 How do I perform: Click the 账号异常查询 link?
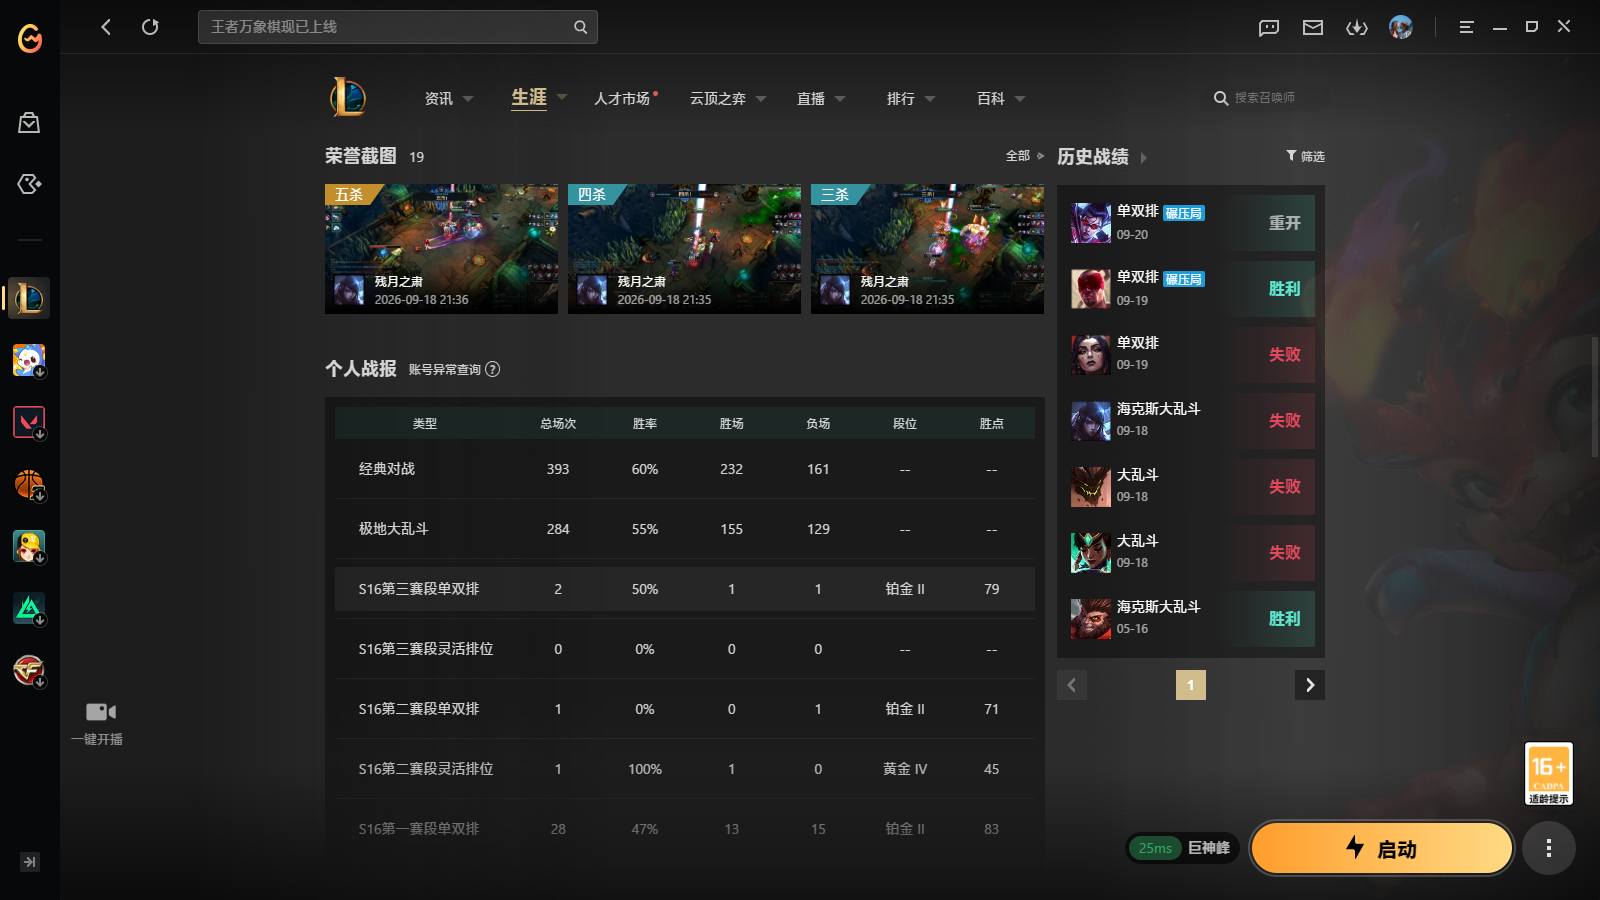(x=445, y=369)
